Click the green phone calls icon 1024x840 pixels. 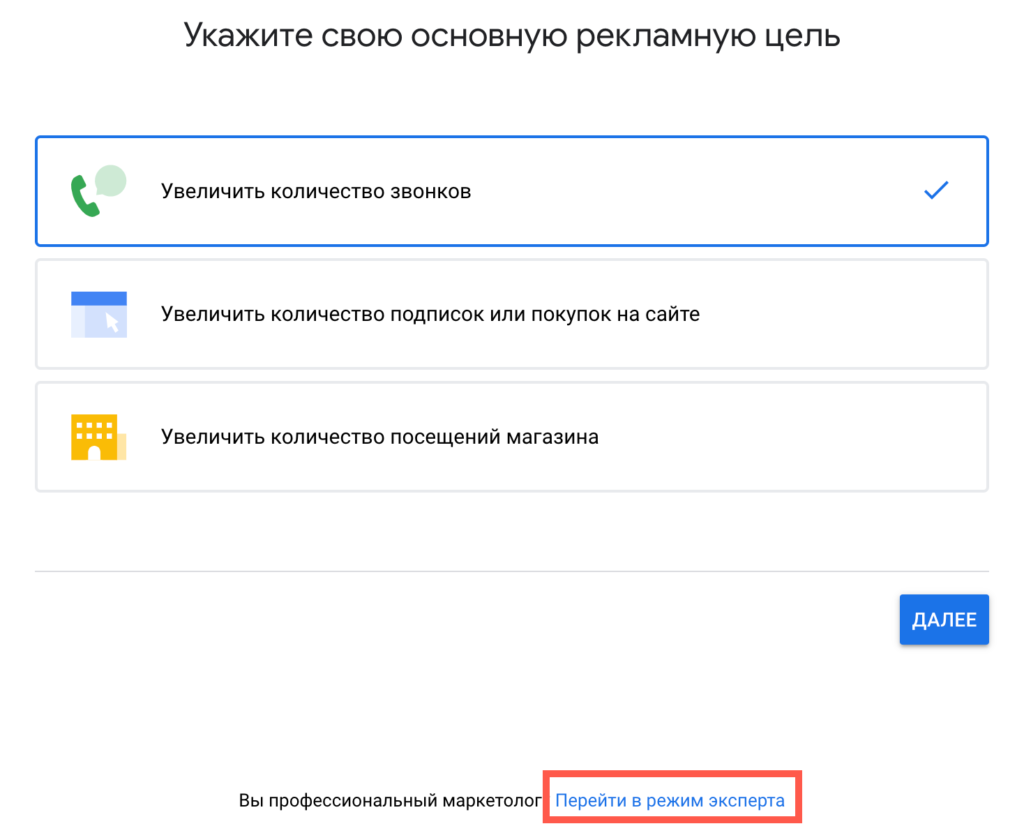point(99,191)
